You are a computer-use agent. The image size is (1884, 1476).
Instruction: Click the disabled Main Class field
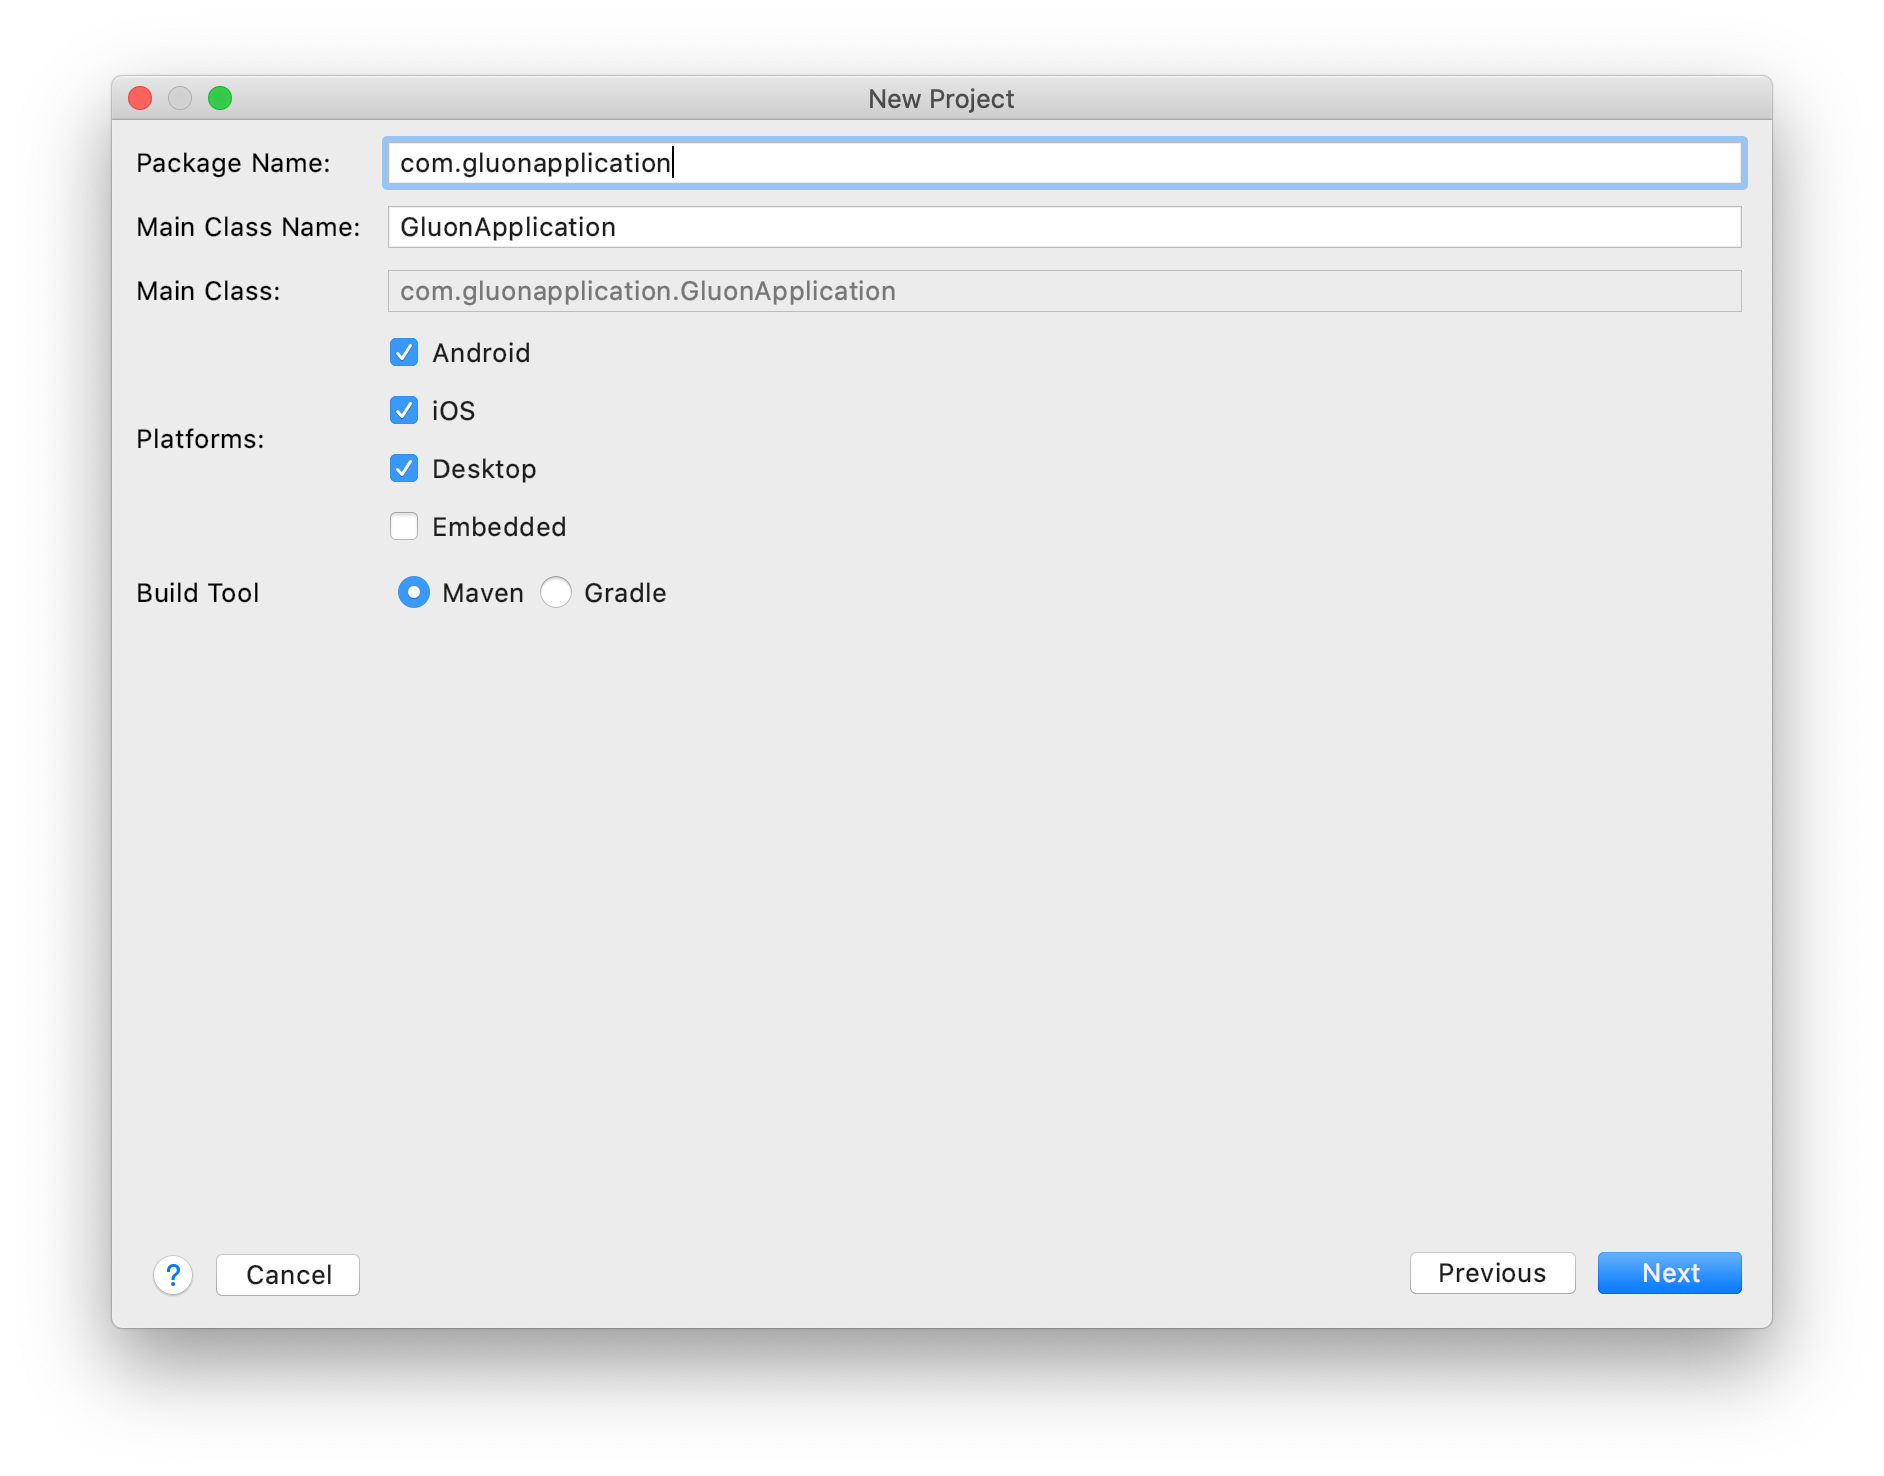(1065, 291)
